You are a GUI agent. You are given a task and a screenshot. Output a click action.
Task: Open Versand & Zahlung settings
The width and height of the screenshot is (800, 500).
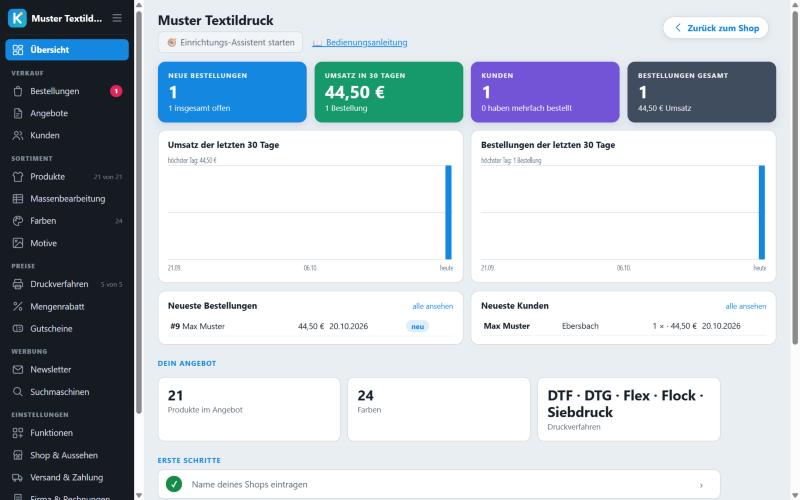pos(67,478)
